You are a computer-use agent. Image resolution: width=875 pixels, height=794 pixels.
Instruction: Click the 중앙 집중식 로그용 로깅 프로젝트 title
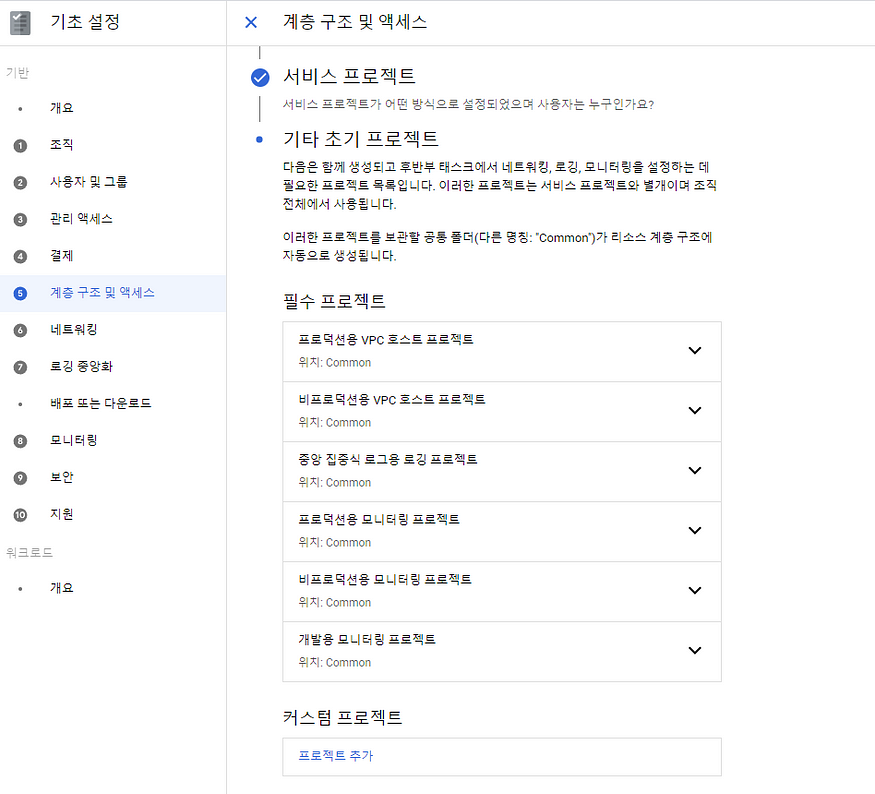pyautogui.click(x=388, y=459)
